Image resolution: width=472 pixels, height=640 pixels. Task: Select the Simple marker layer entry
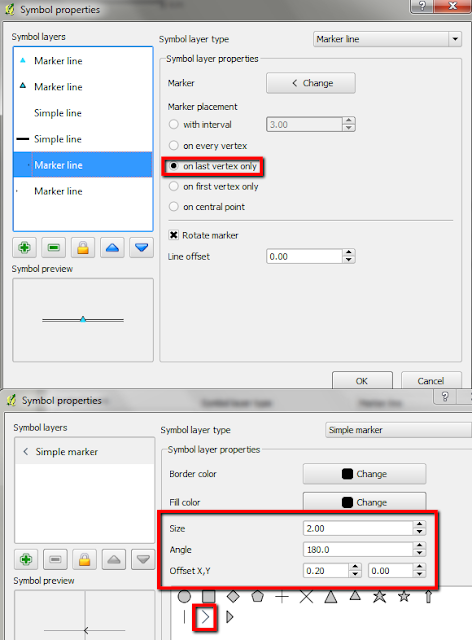(x=85, y=452)
